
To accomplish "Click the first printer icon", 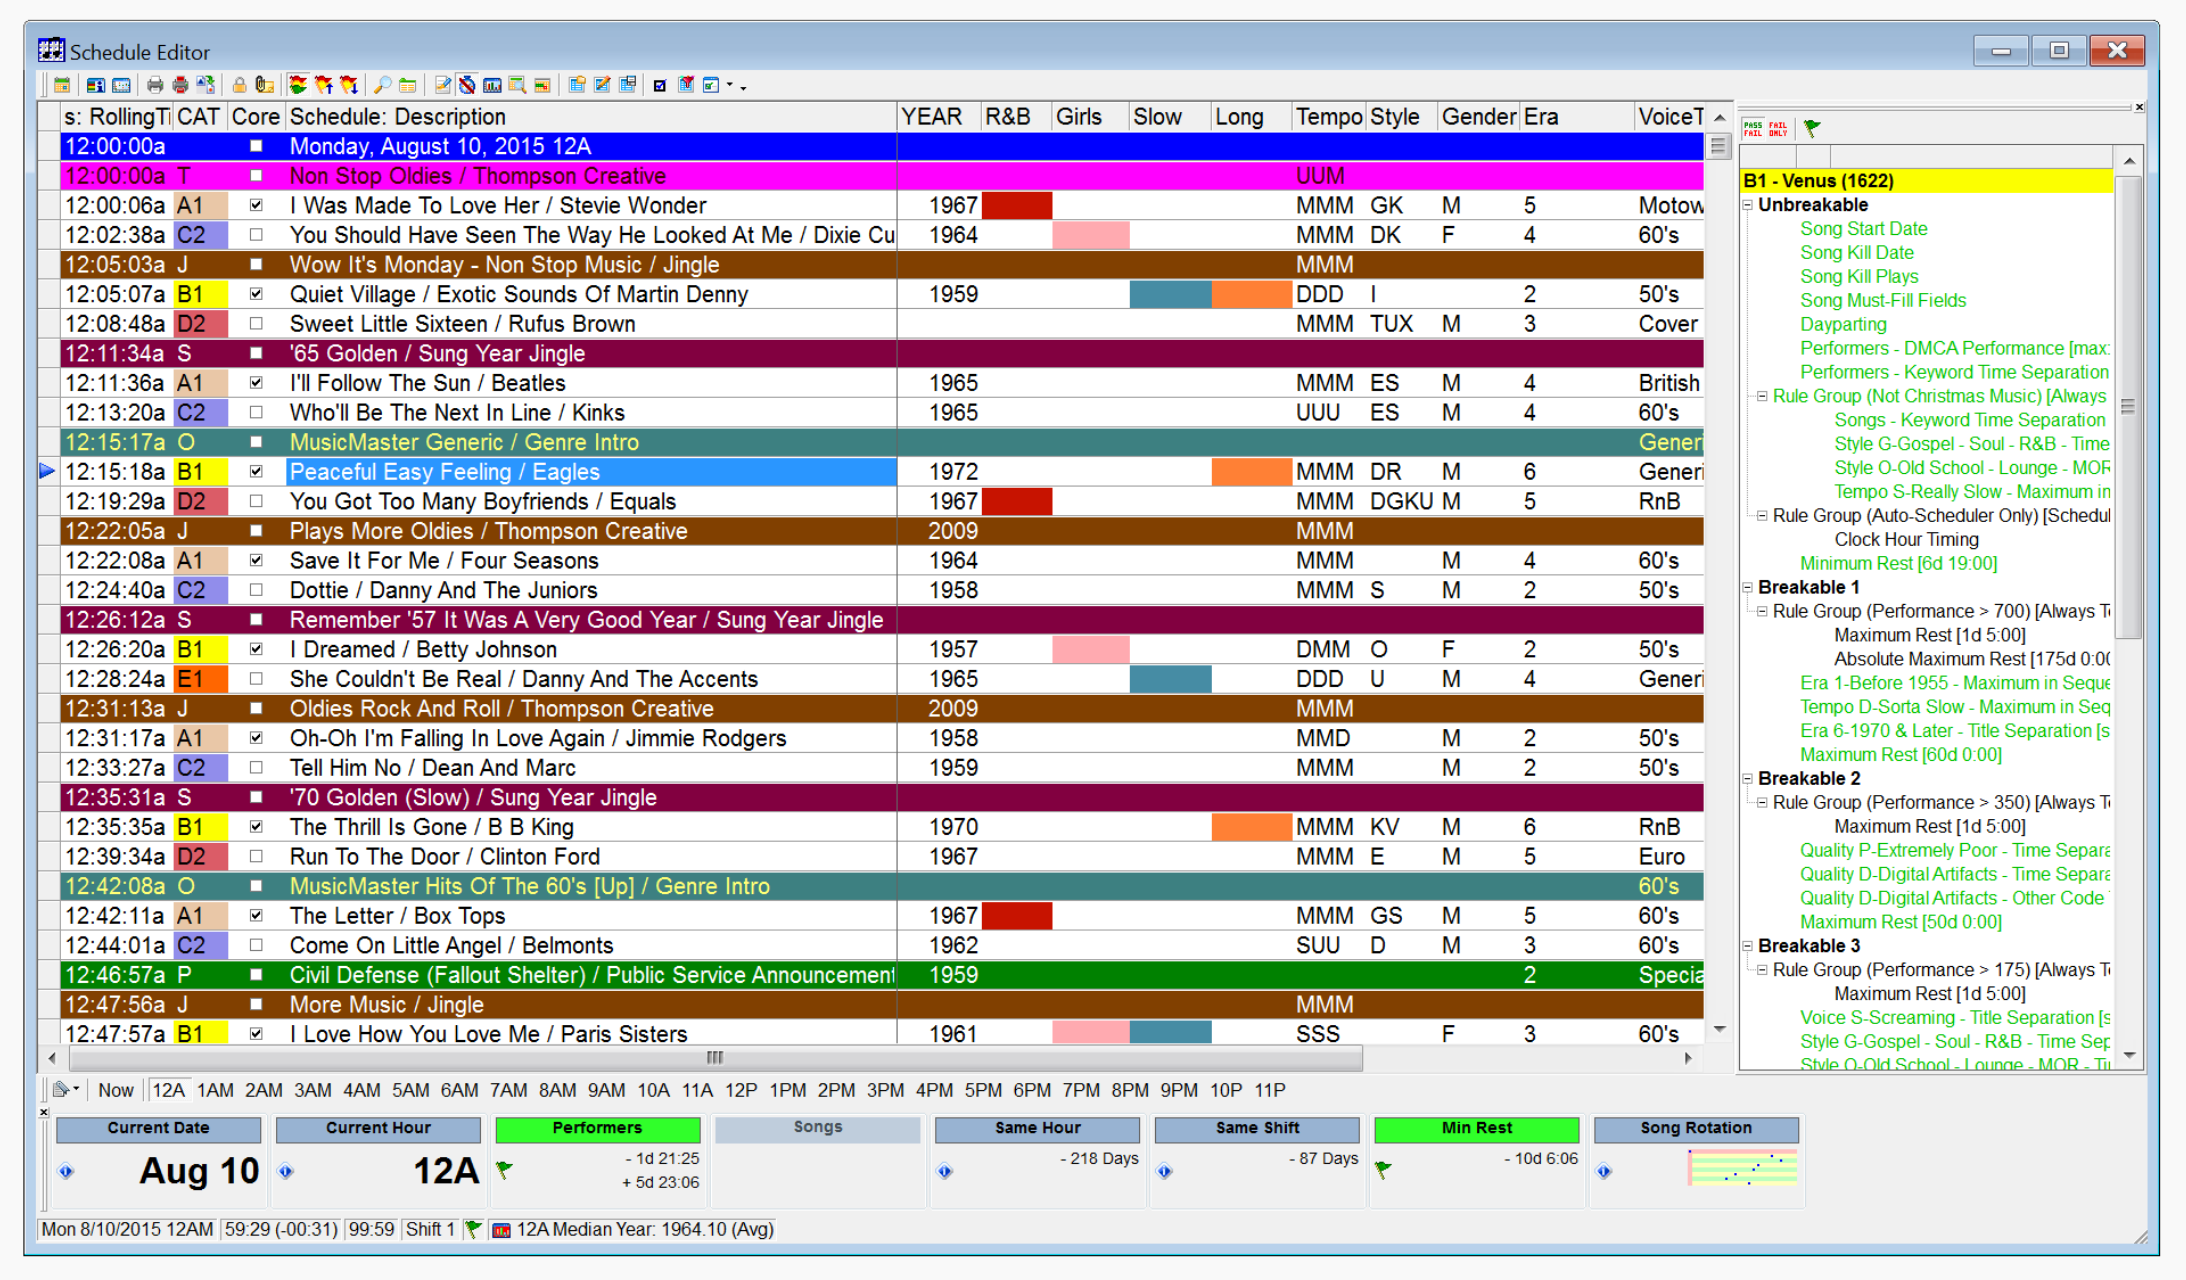I will [x=155, y=85].
